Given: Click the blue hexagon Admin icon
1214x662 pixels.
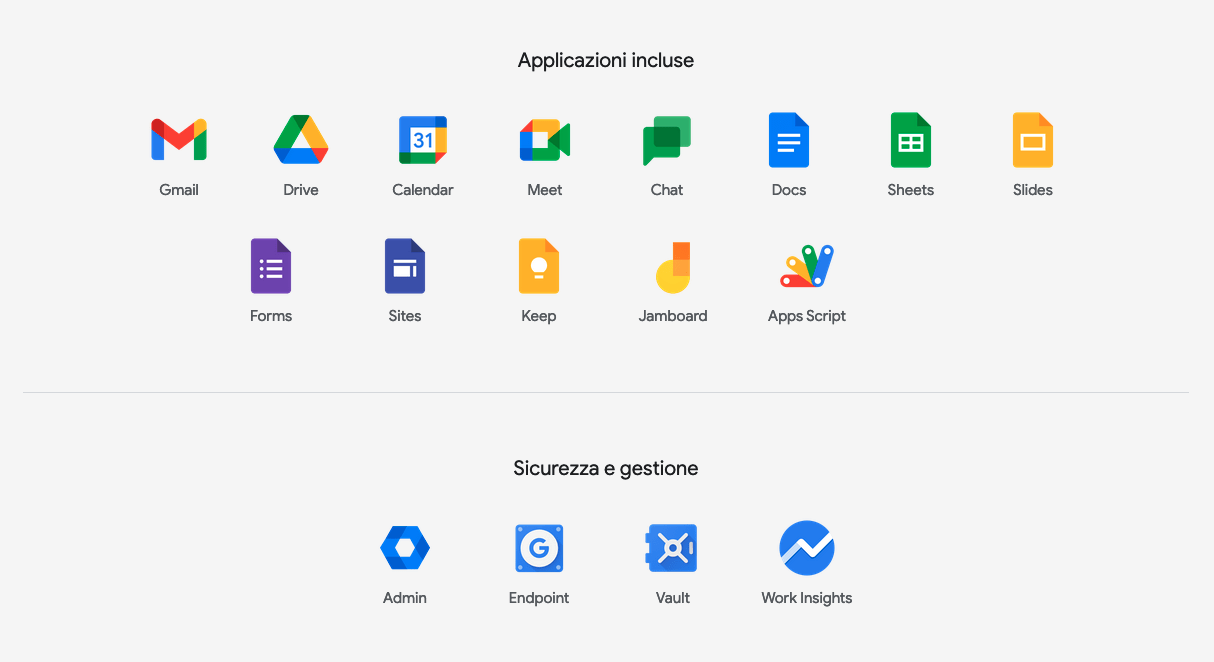Looking at the screenshot, I should point(405,548).
